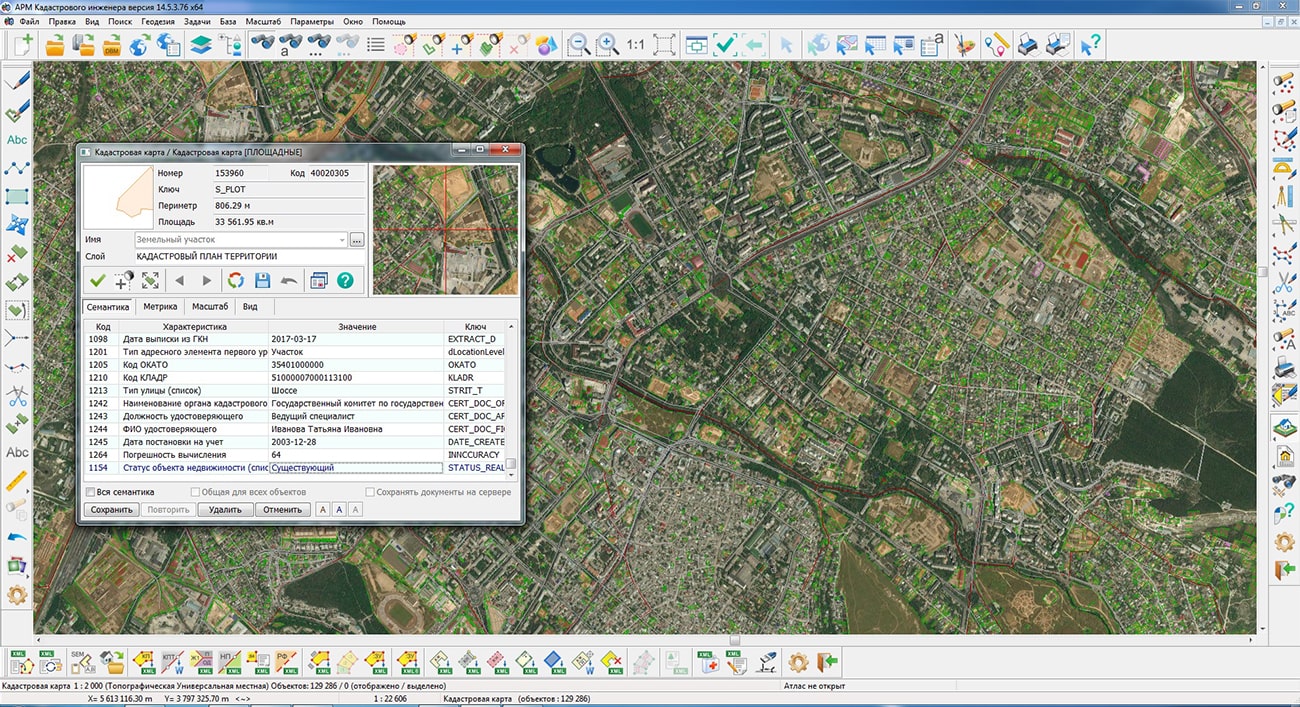The width and height of the screenshot is (1300, 707).
Task: Expand the 'Имя' dropdown list
Action: [x=342, y=240]
